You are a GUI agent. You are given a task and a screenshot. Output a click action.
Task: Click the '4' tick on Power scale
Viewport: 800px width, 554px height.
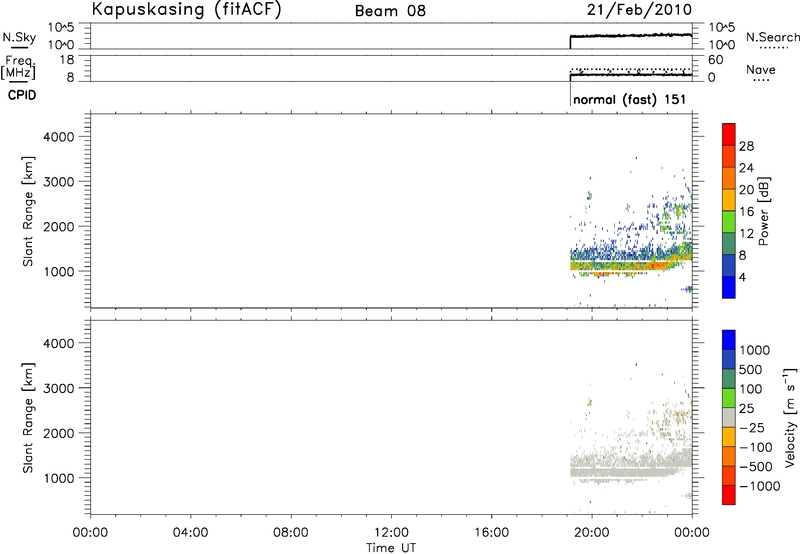(742, 277)
